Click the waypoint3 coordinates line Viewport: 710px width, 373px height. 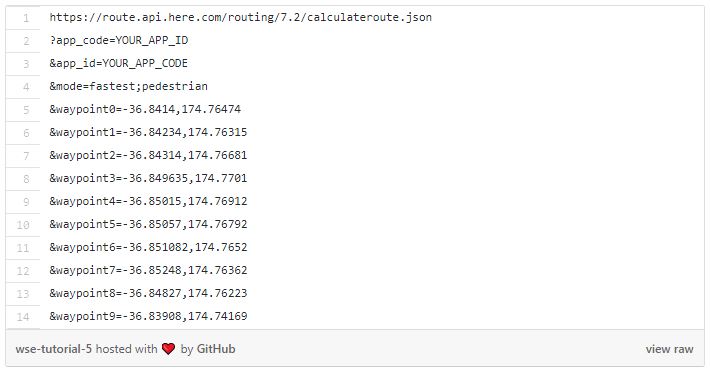click(148, 178)
